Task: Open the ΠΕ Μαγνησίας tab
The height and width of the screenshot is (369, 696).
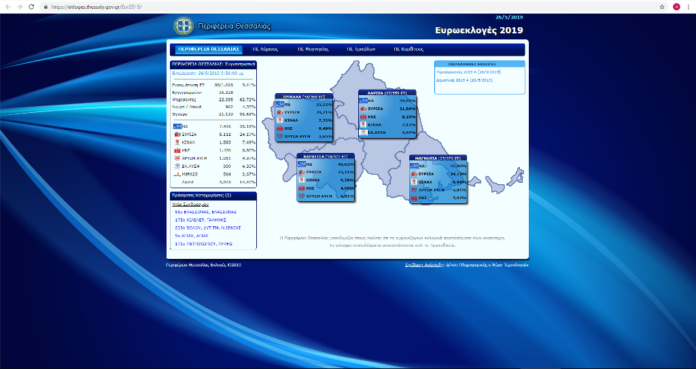Action: click(313, 49)
